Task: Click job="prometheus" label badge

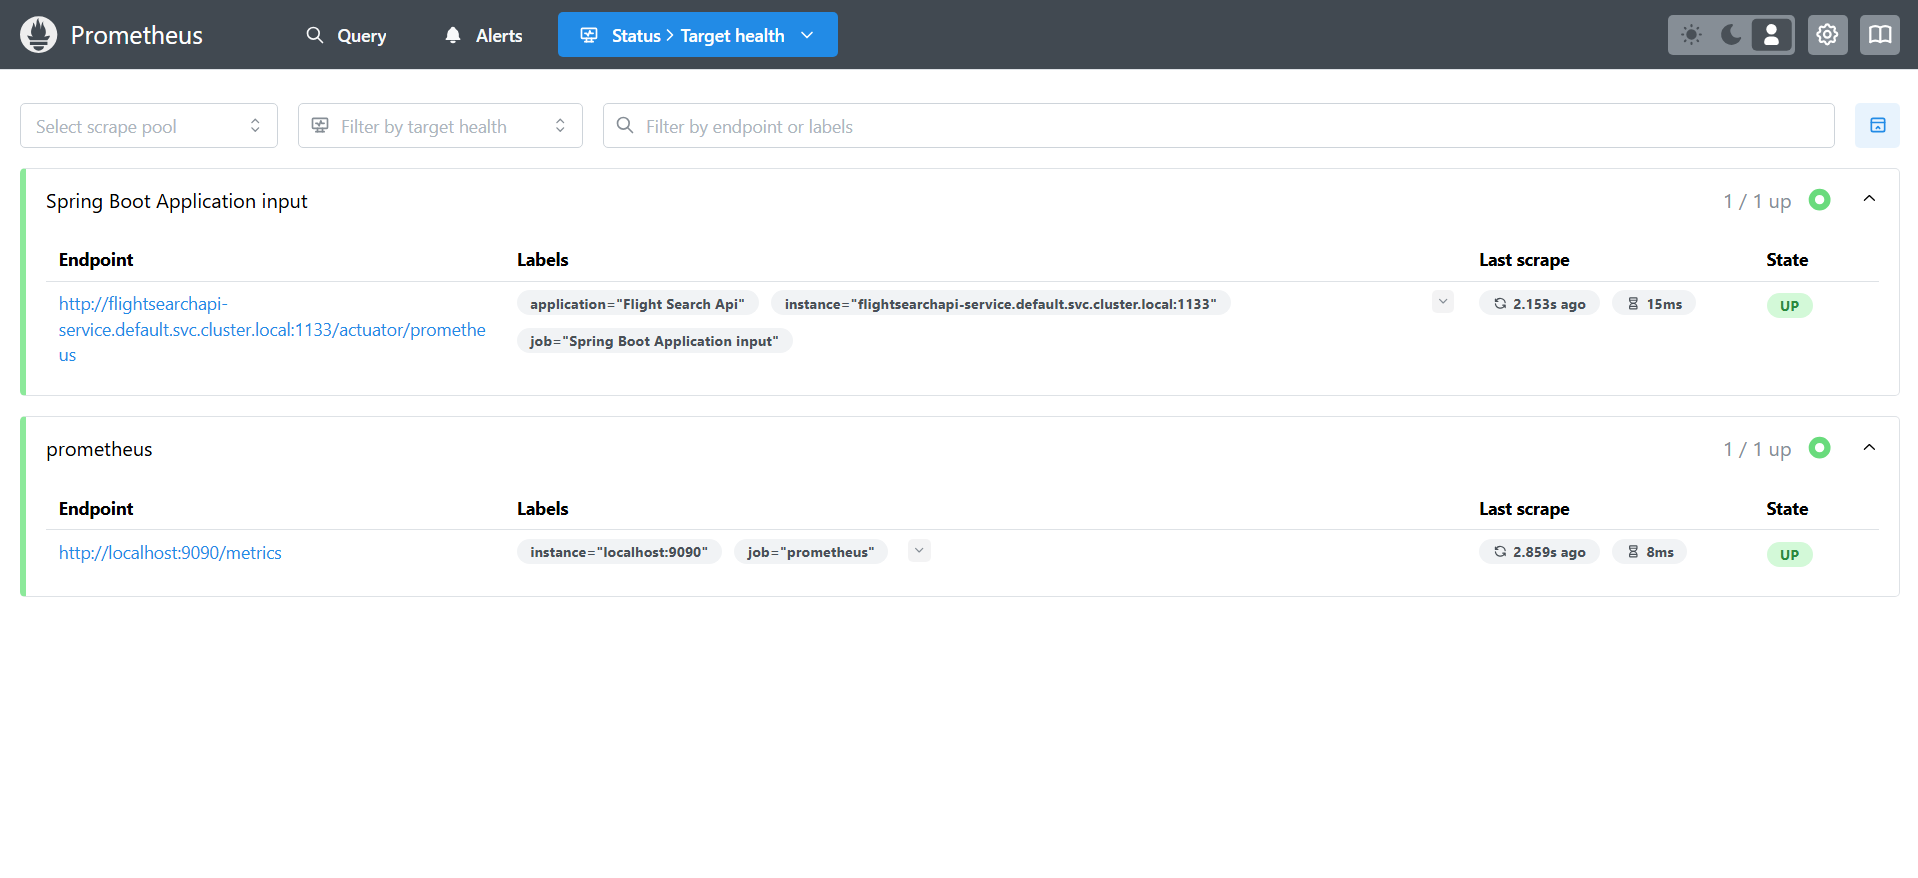Action: tap(810, 552)
